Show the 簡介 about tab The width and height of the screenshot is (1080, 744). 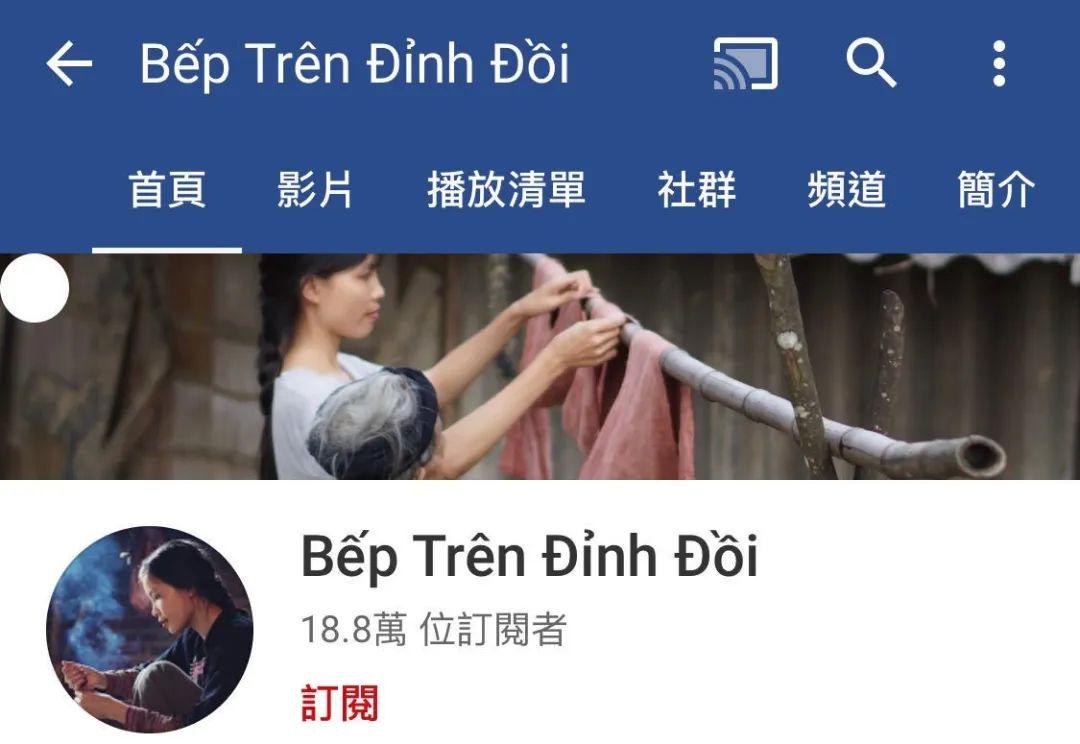click(996, 189)
